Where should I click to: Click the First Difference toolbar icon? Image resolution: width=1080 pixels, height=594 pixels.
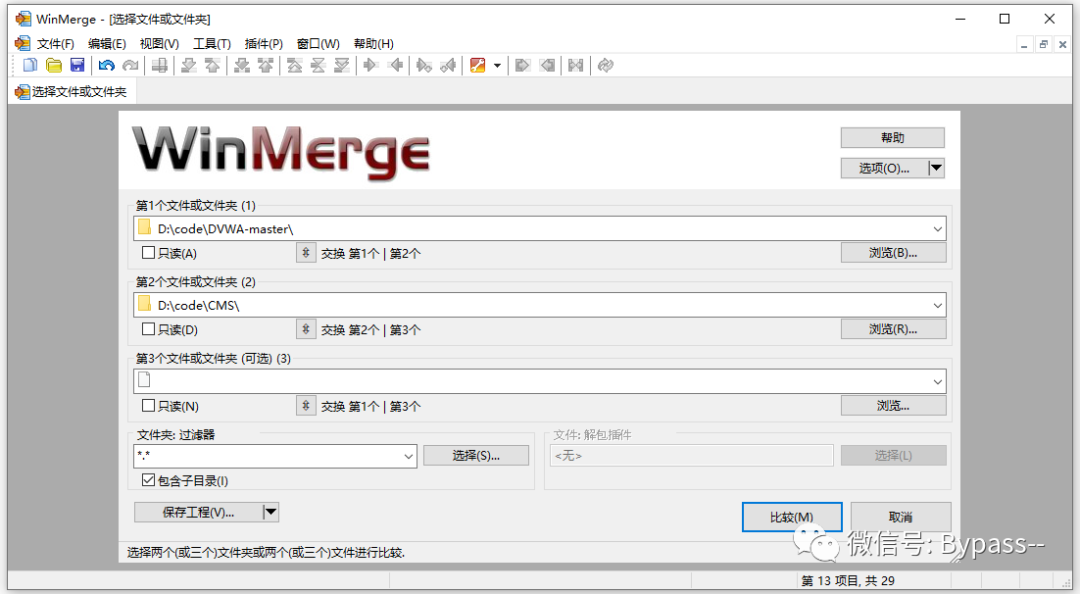point(295,65)
